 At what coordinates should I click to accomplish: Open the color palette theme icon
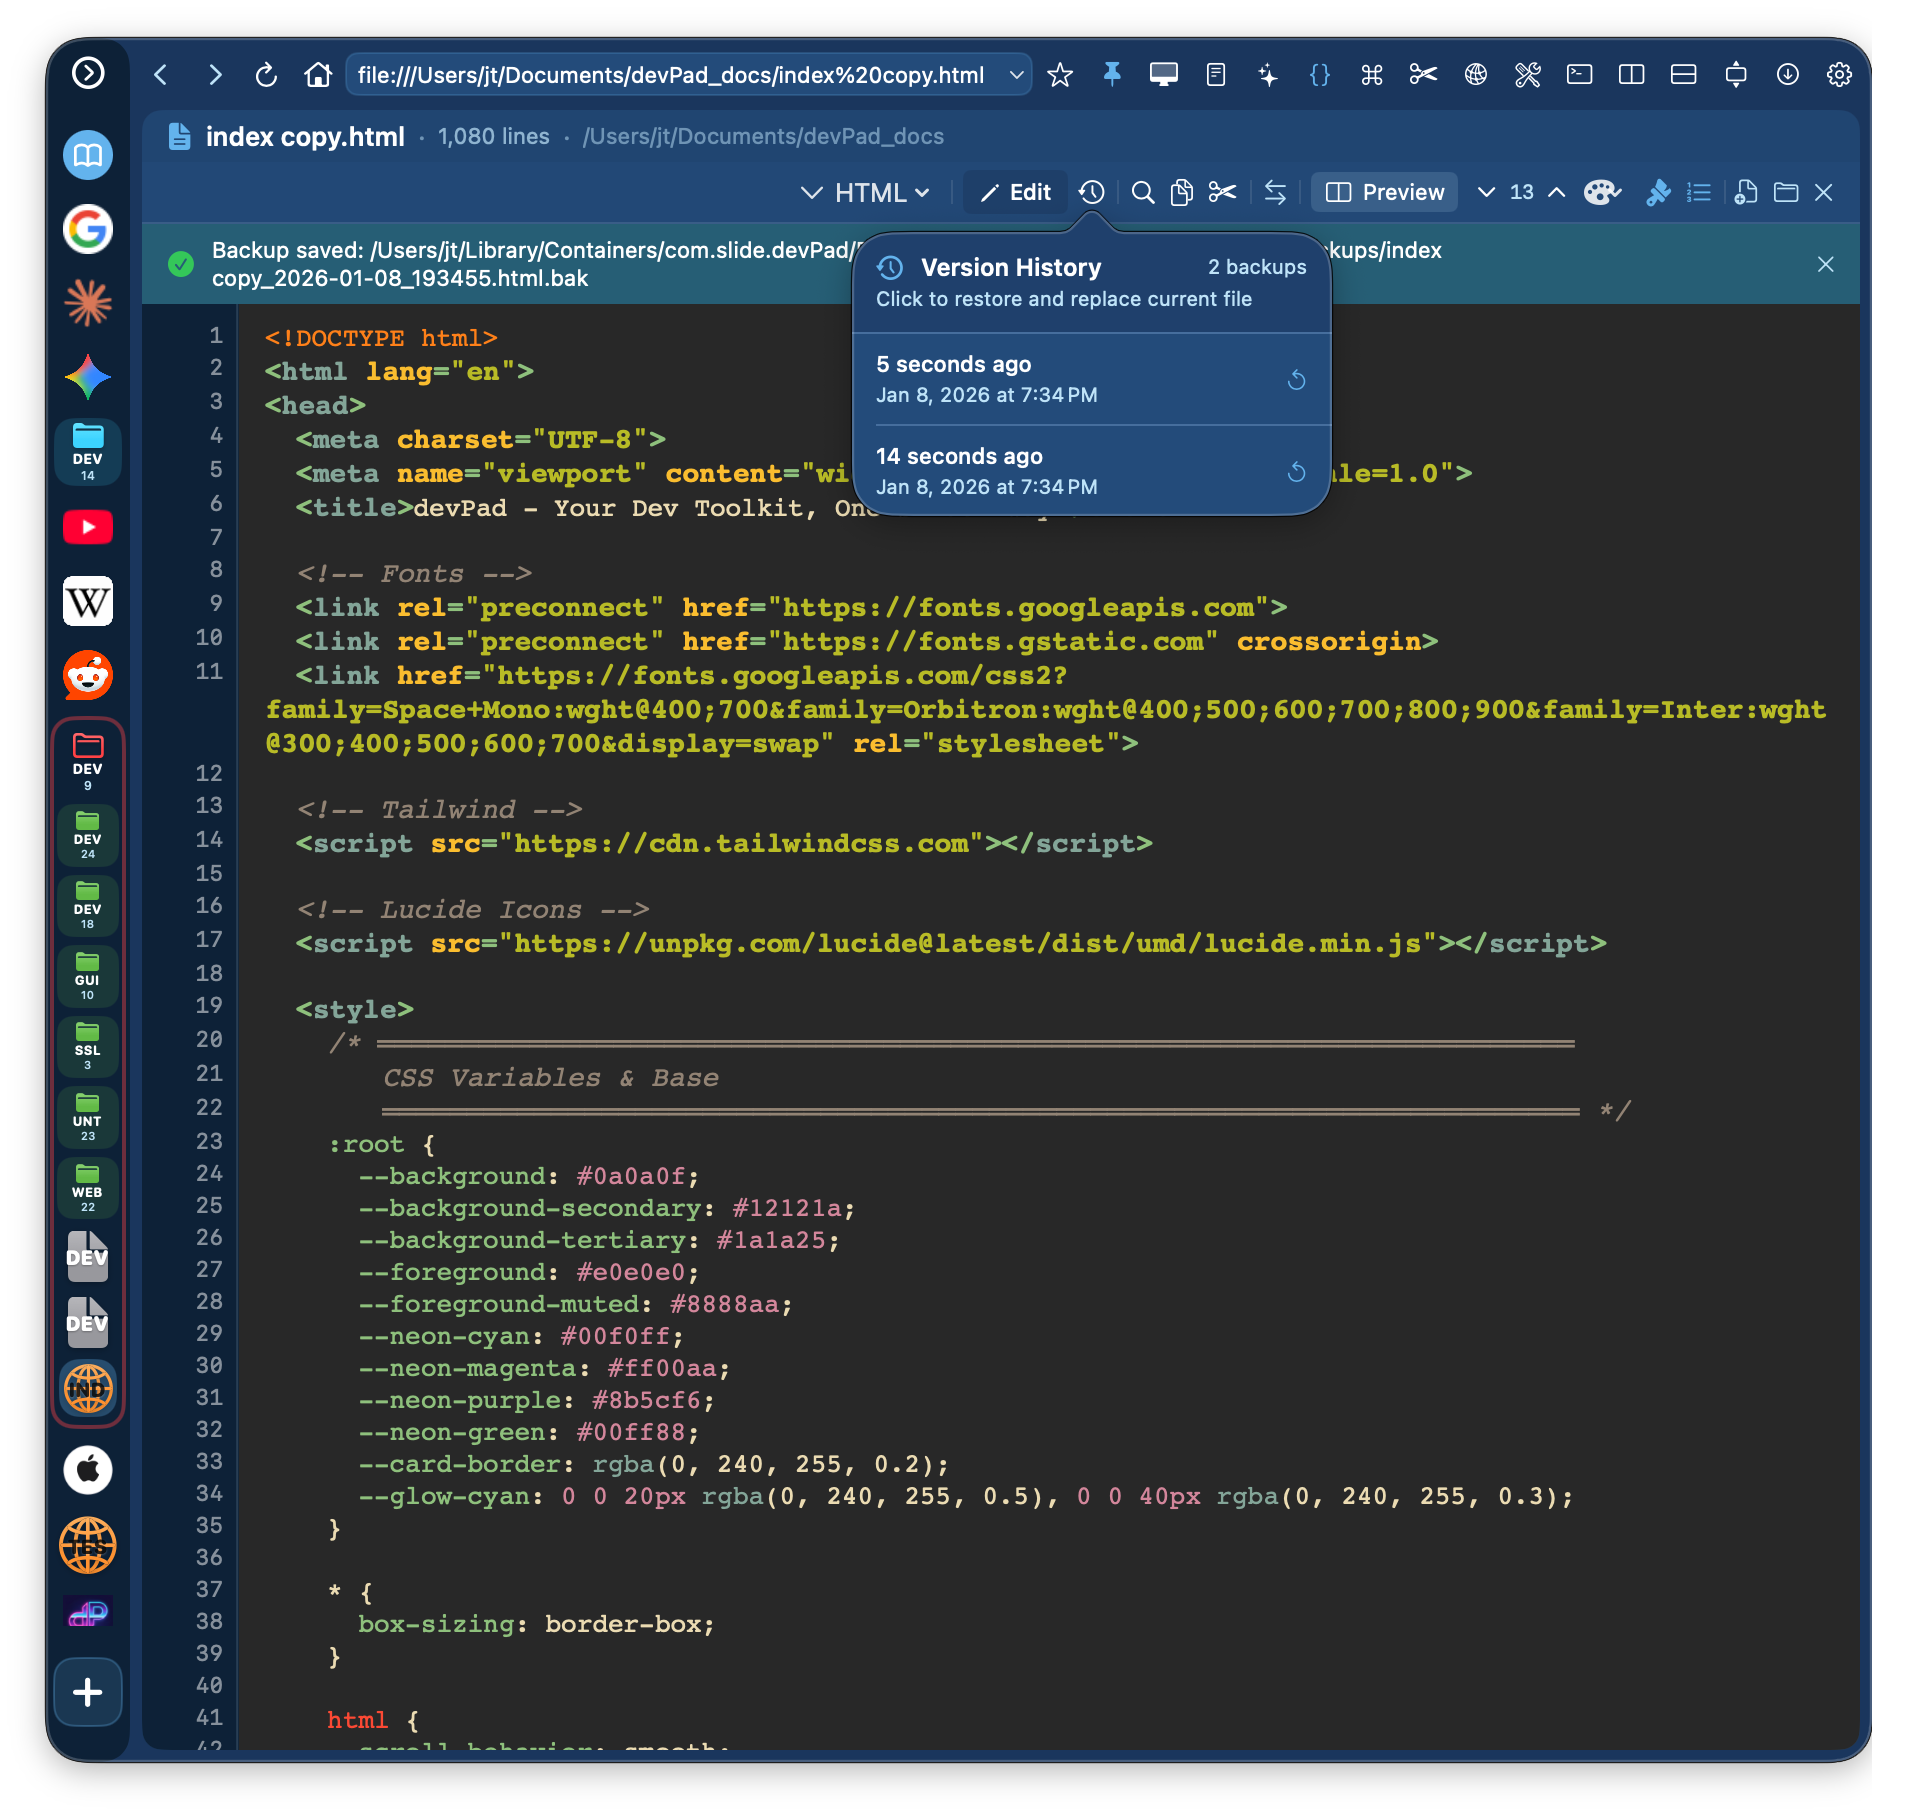pyautogui.click(x=1601, y=192)
